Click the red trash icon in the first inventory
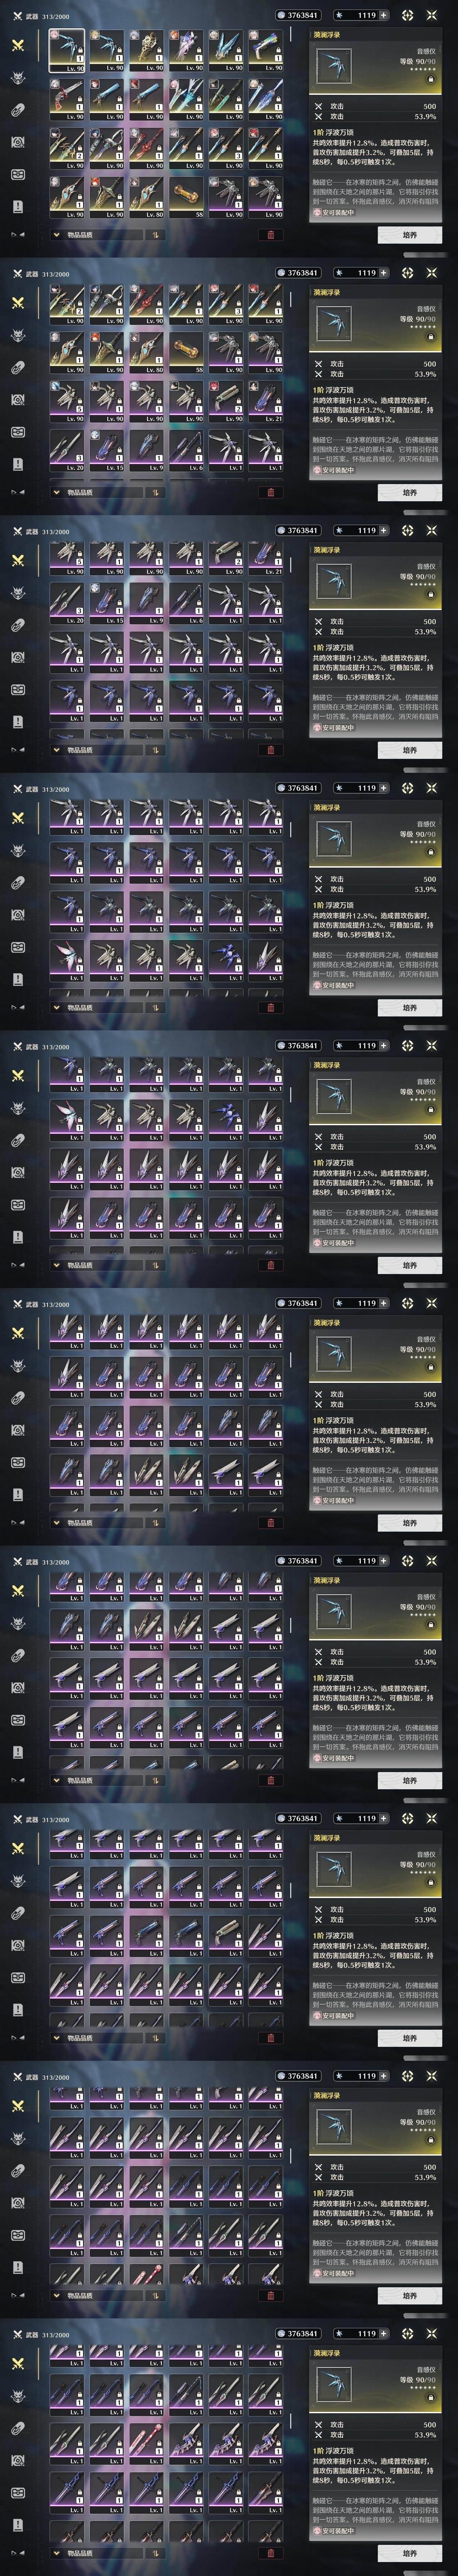 click(x=270, y=235)
